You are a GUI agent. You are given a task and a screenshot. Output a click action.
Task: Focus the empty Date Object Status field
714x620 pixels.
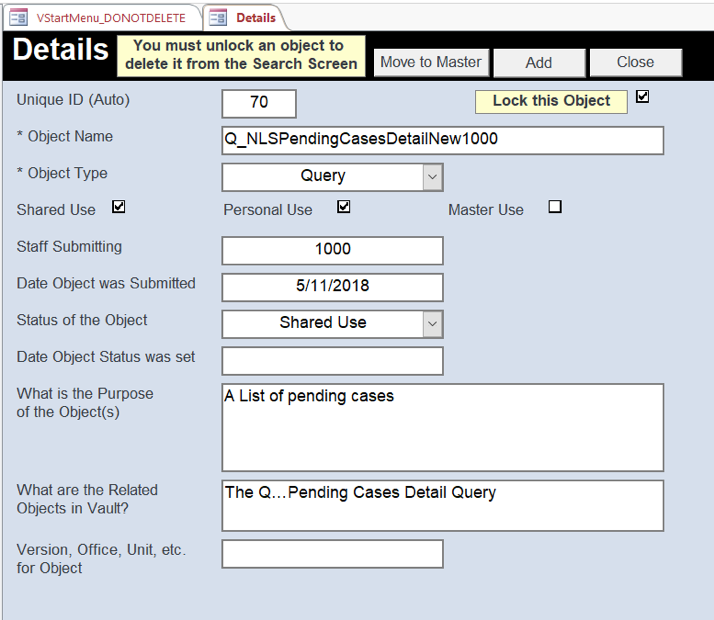click(332, 360)
